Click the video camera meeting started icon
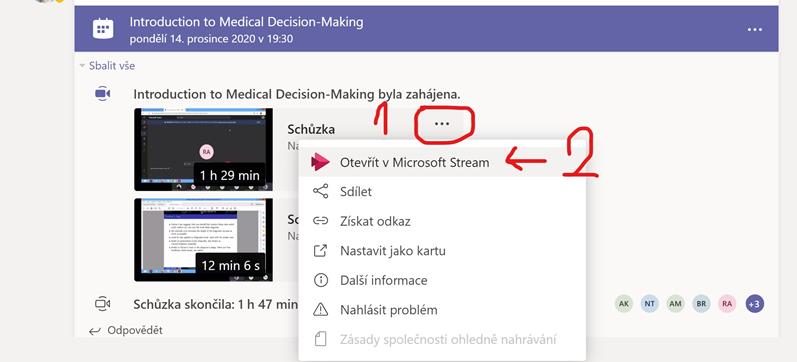797x362 pixels. tap(103, 94)
